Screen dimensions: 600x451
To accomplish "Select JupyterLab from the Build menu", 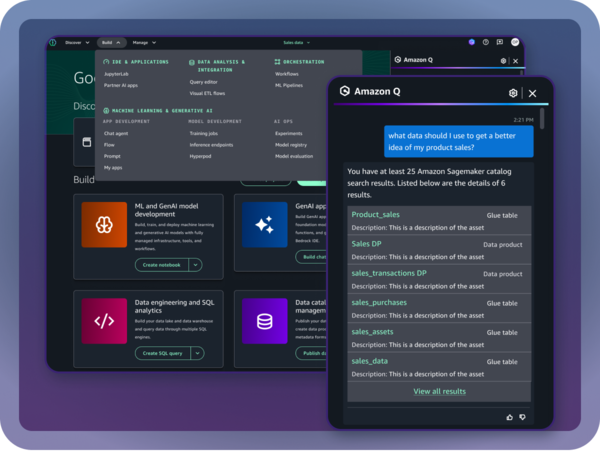I will click(x=117, y=73).
